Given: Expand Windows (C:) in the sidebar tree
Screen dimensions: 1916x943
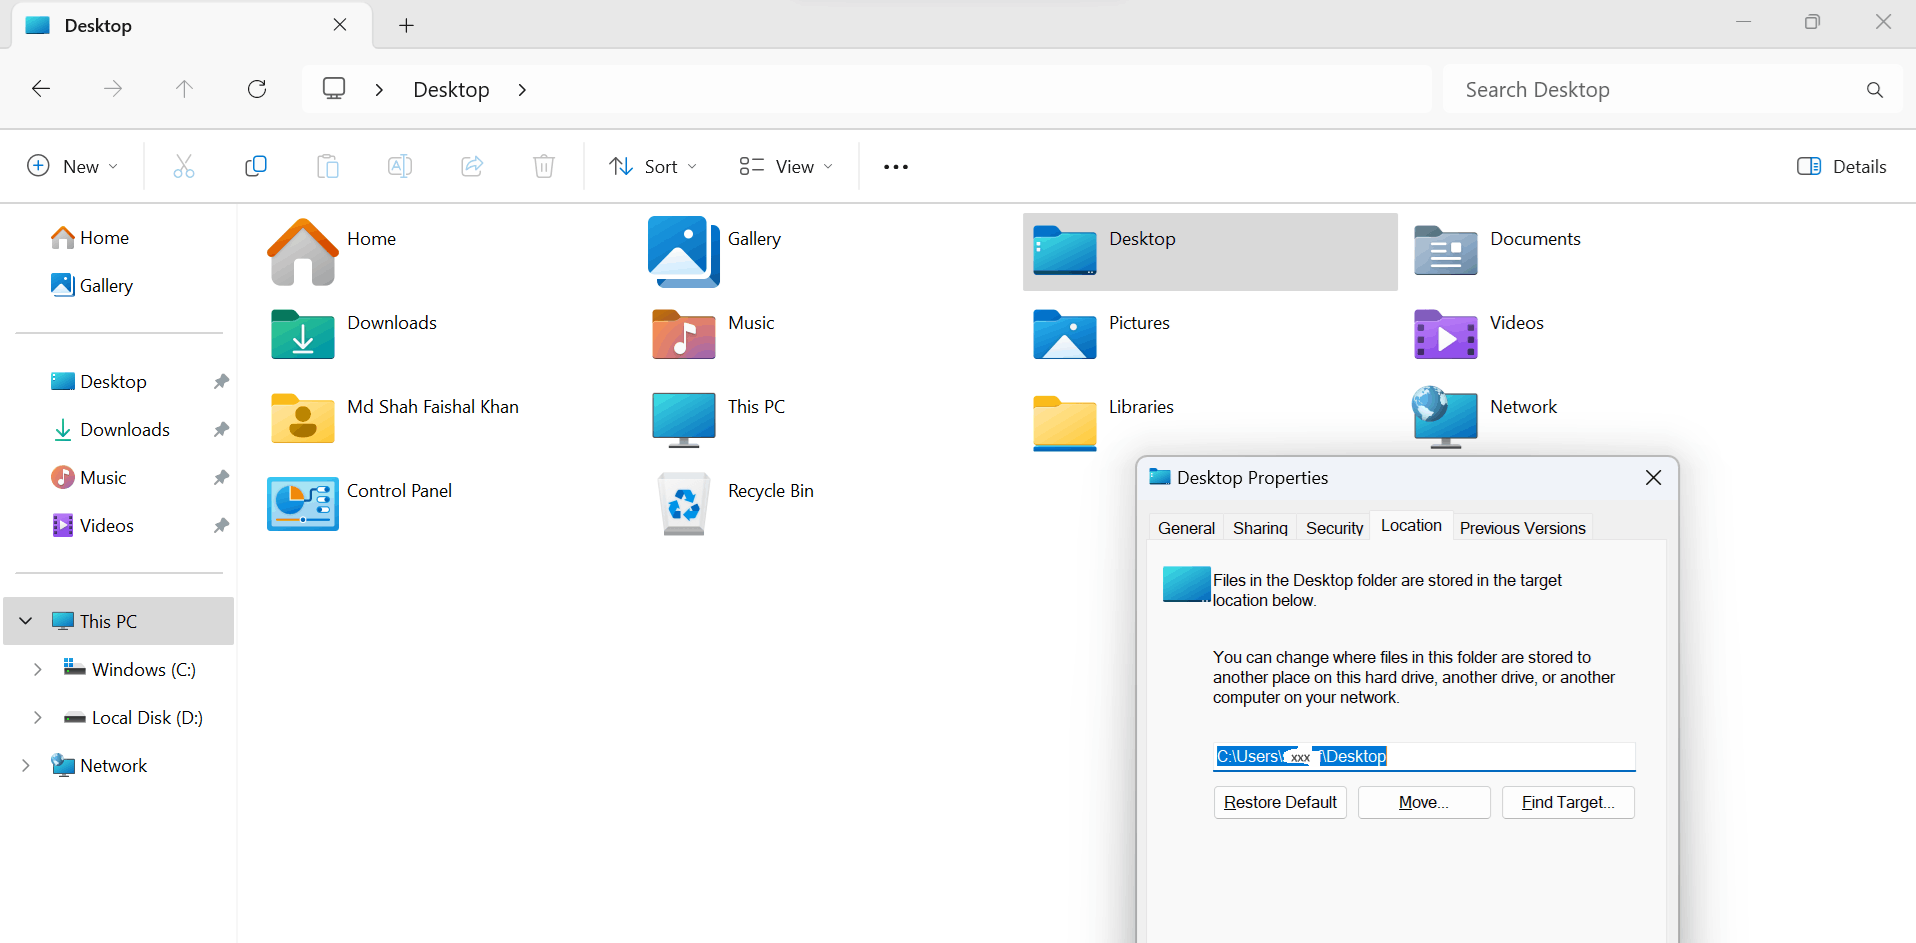Looking at the screenshot, I should point(38,669).
